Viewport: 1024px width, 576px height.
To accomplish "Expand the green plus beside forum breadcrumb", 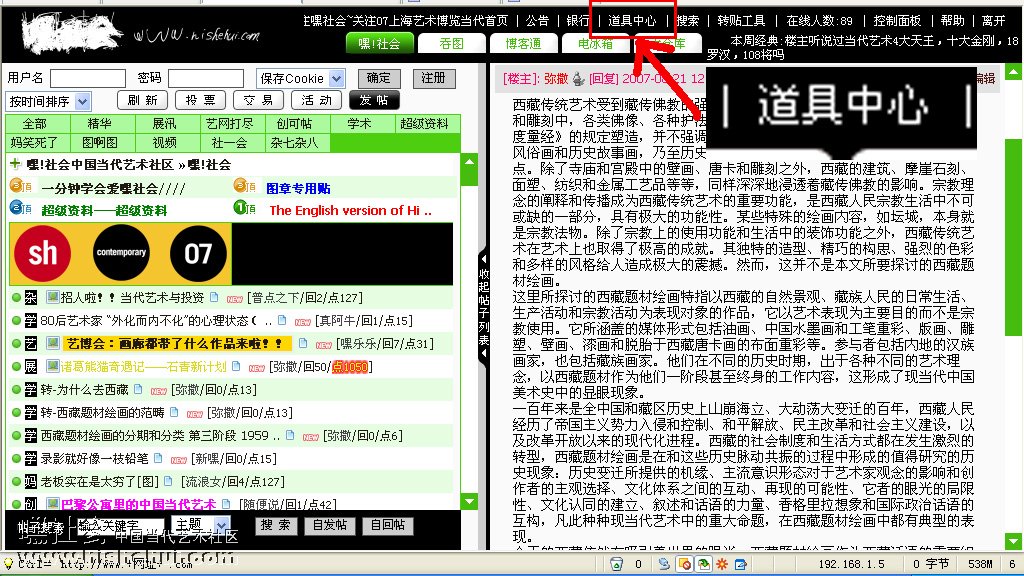I will 14,164.
